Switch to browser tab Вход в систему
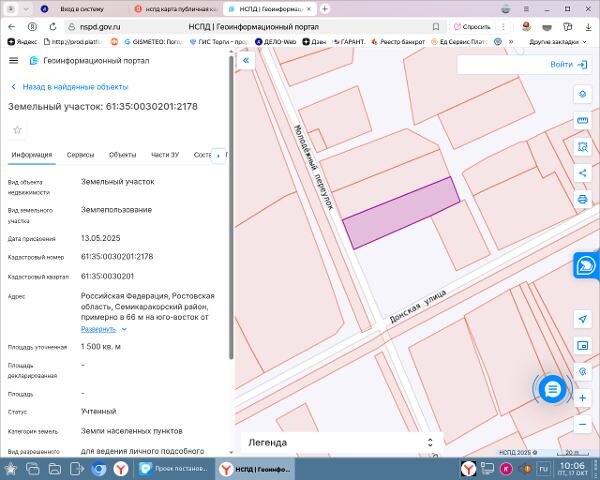The height and width of the screenshot is (480, 600). click(x=82, y=9)
